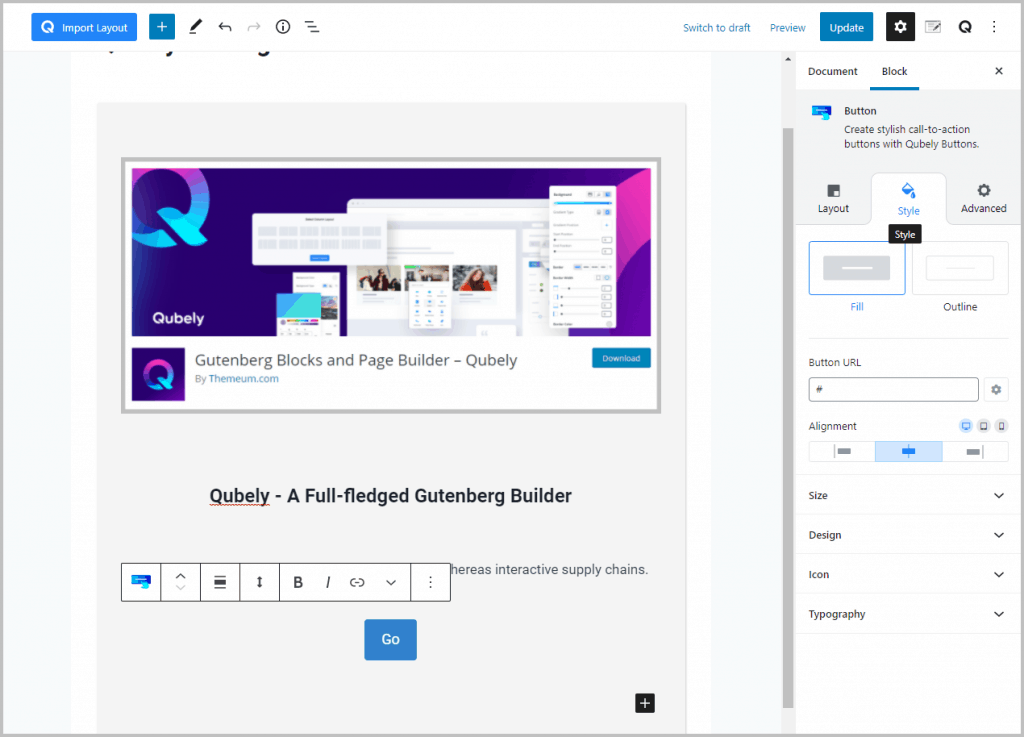This screenshot has height=737, width=1024.
Task: Switch to the Document tab
Action: coord(833,71)
